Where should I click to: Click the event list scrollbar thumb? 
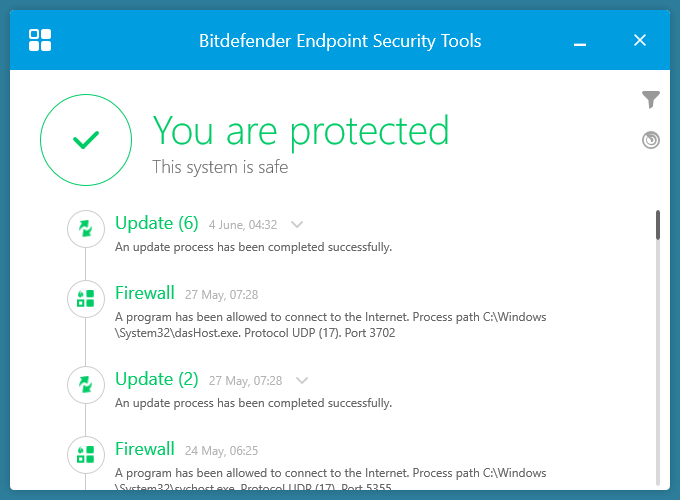[x=658, y=225]
